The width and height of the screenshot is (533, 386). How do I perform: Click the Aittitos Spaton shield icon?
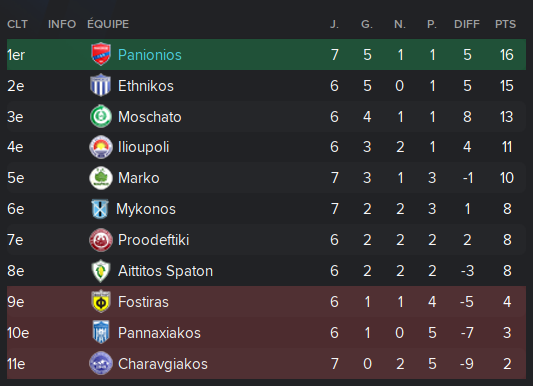tap(101, 271)
